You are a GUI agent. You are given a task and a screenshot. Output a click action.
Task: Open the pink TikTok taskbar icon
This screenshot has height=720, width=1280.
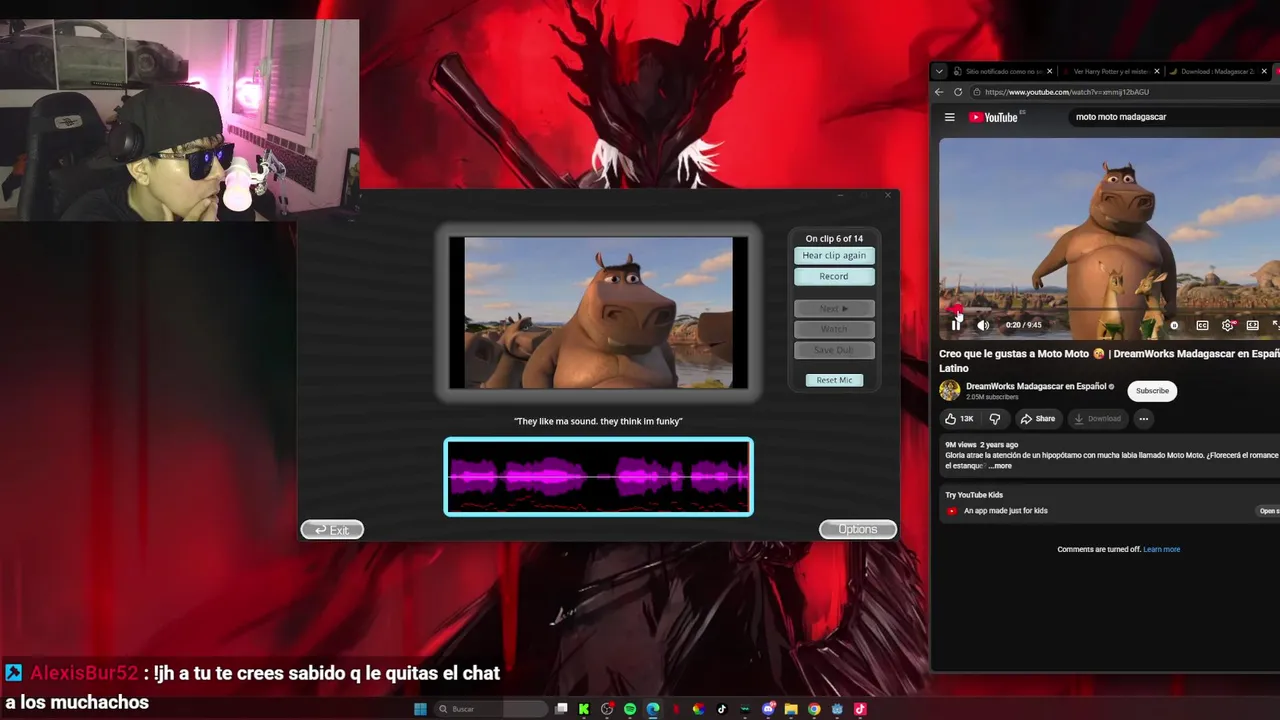(860, 709)
